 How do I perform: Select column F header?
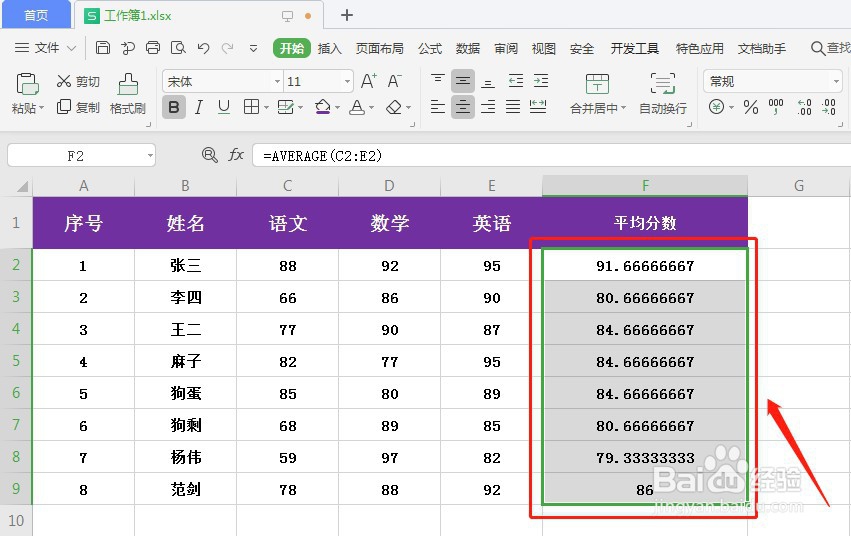(645, 186)
